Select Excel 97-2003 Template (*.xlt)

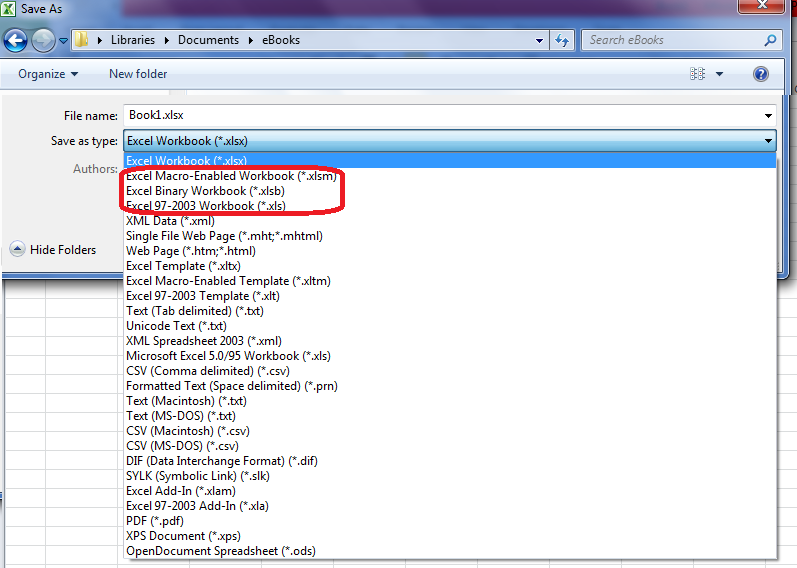pyautogui.click(x=450, y=296)
